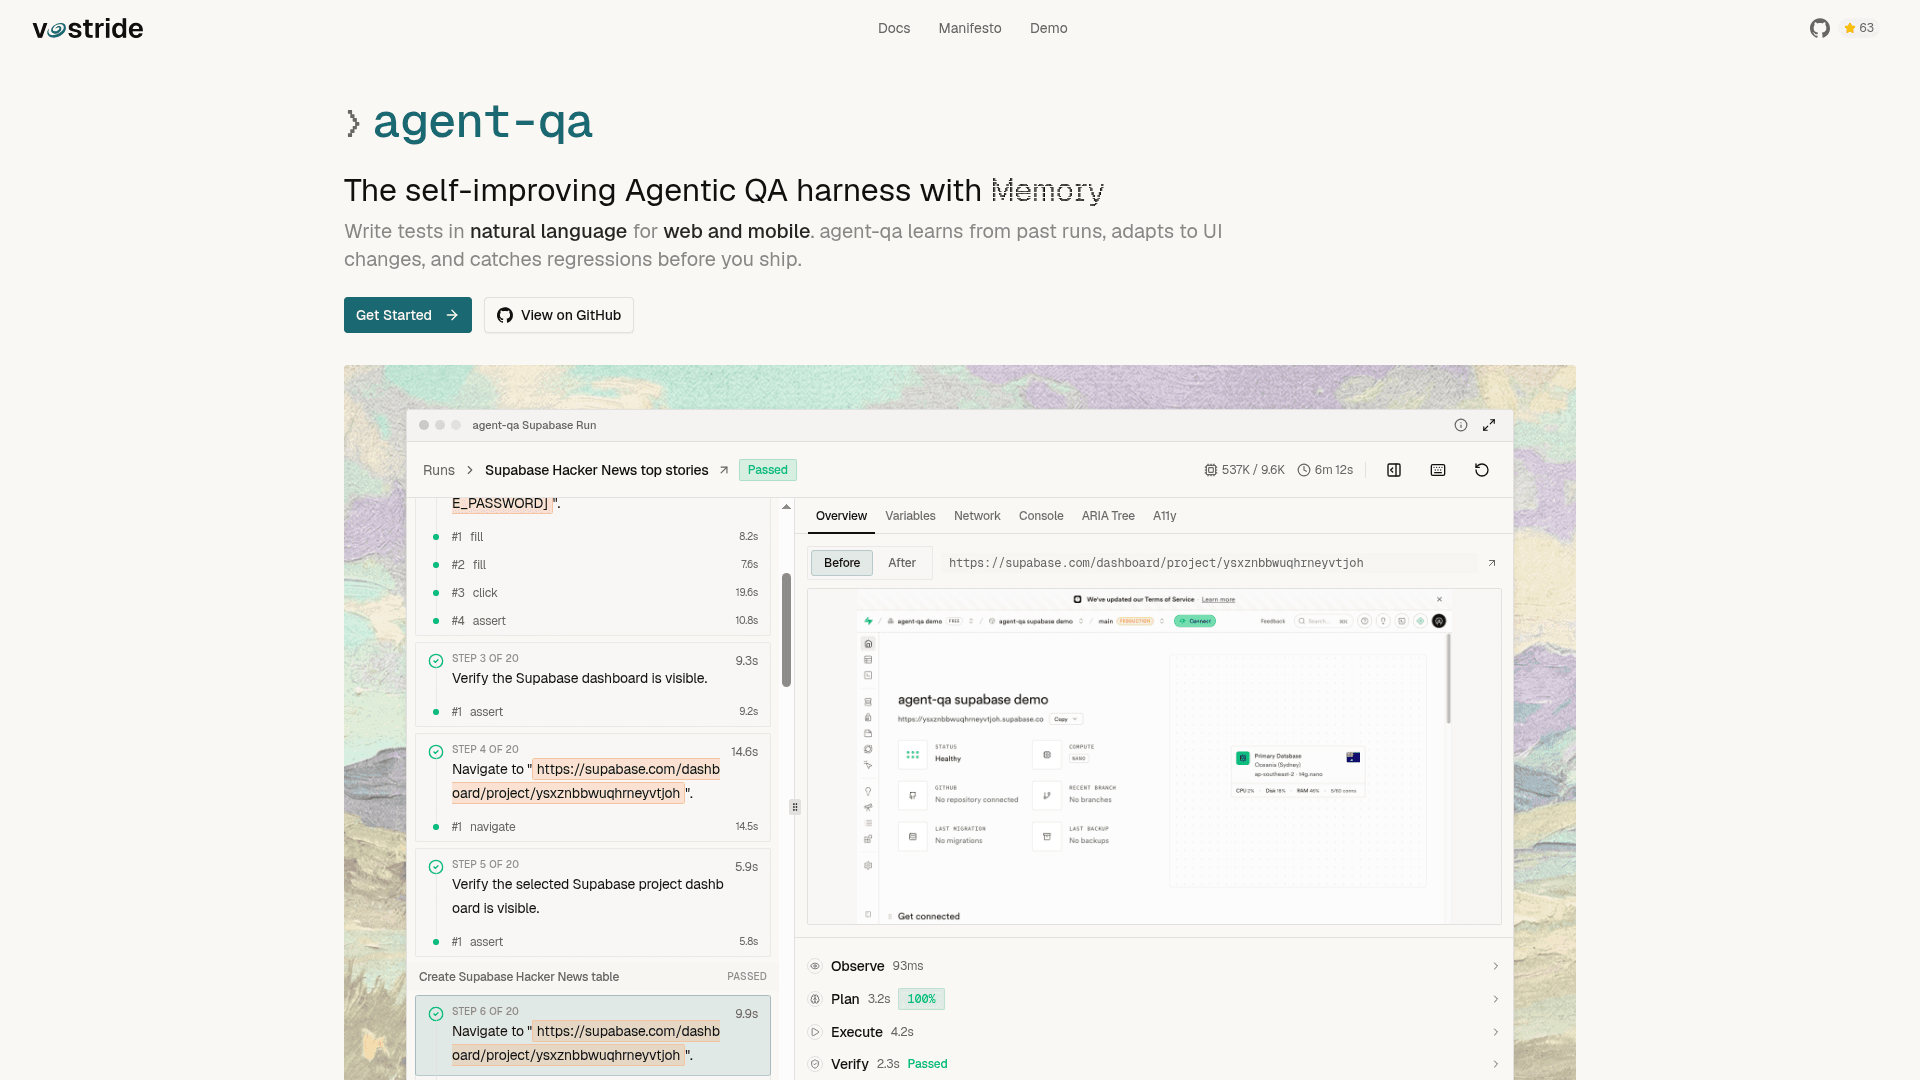Image resolution: width=1920 pixels, height=1080 pixels.
Task: Switch to the Network tab
Action: click(x=977, y=516)
